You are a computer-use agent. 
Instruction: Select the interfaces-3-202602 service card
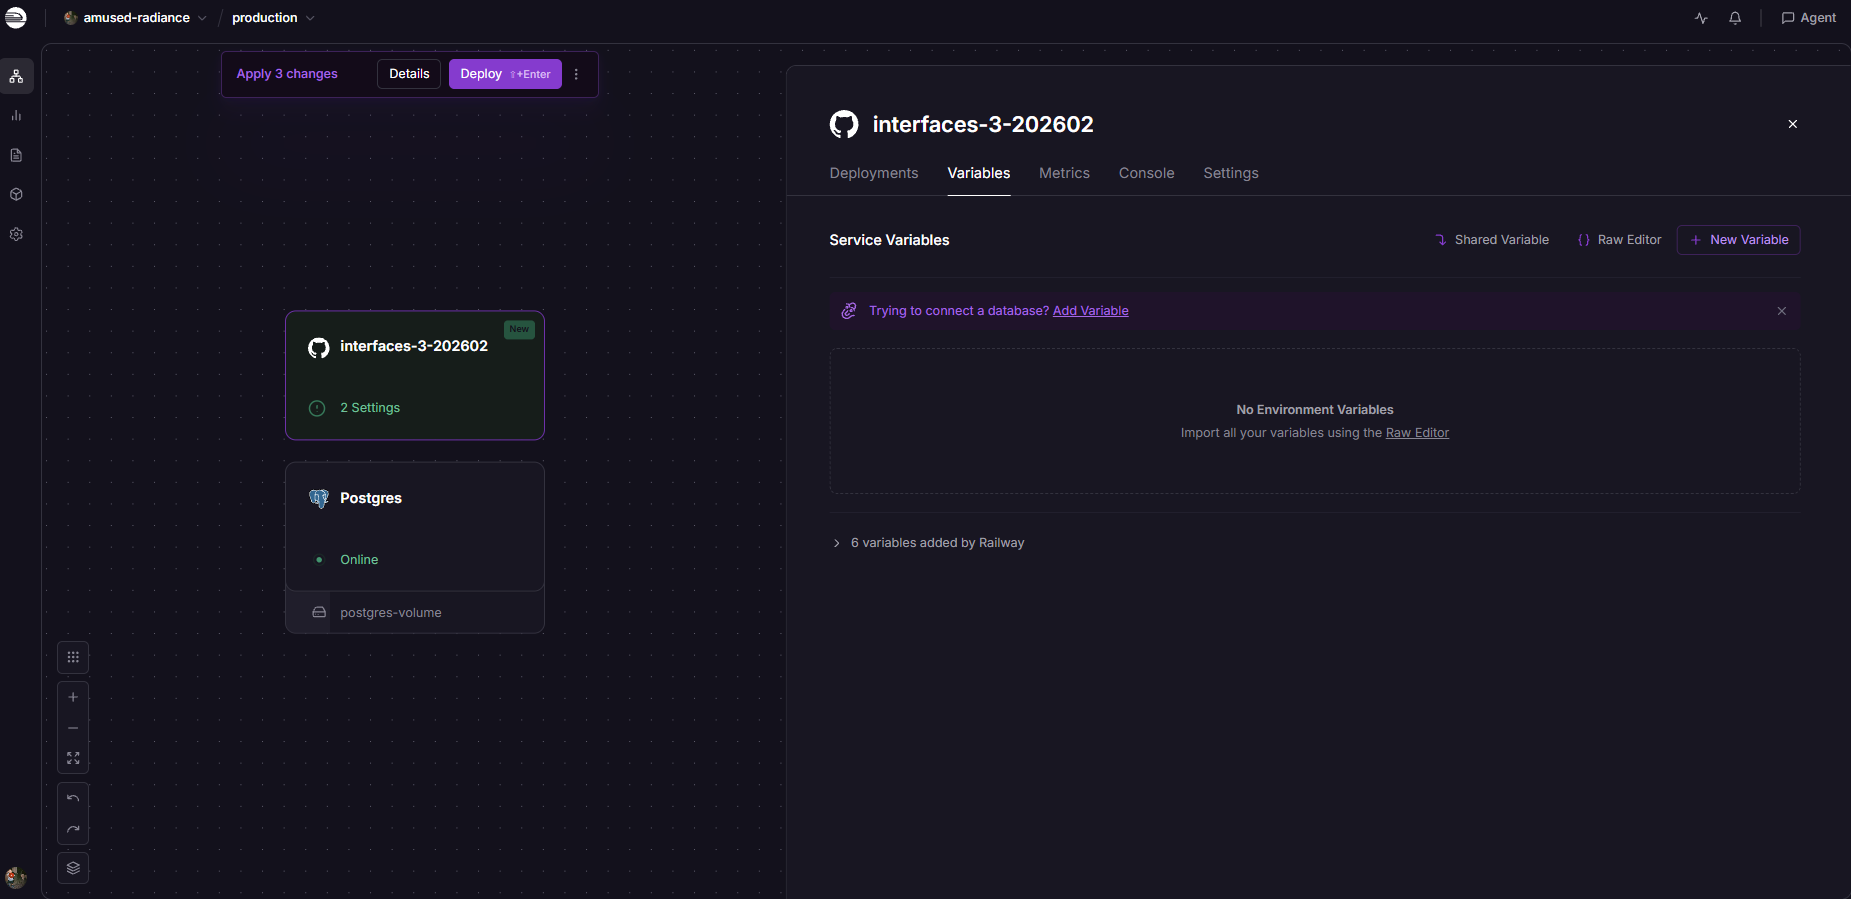click(x=415, y=375)
